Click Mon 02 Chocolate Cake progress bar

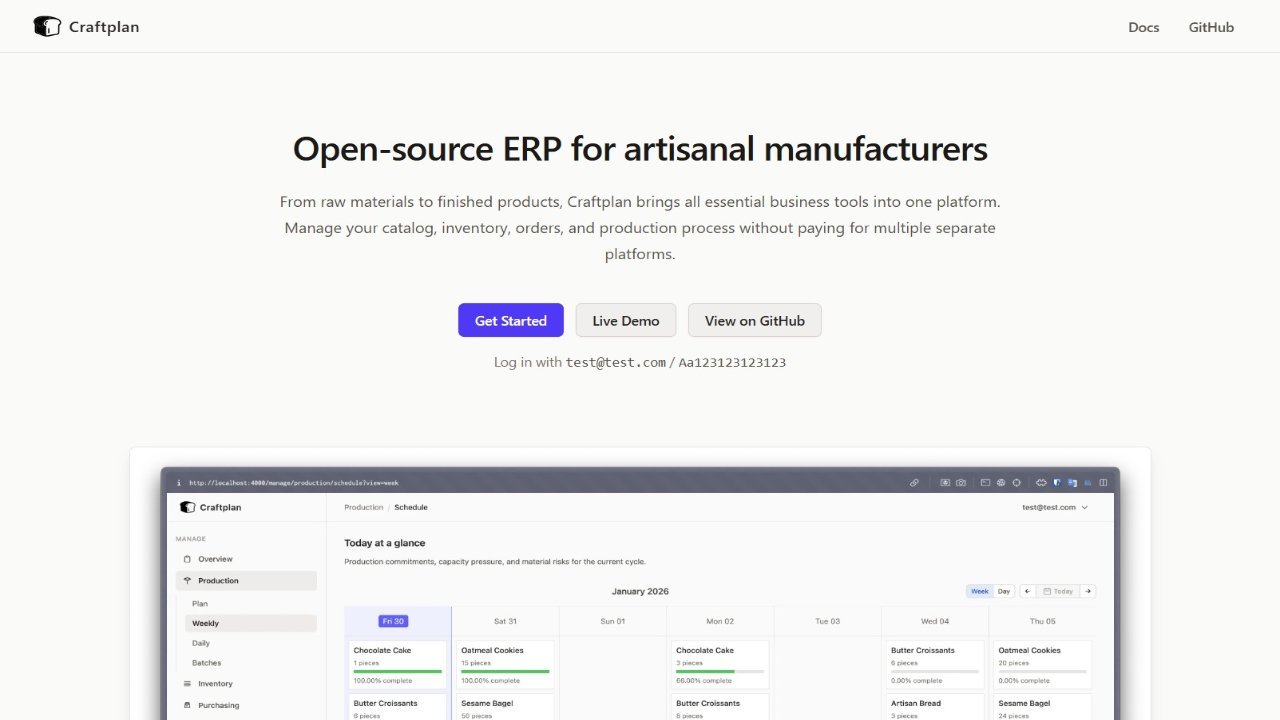coord(720,671)
